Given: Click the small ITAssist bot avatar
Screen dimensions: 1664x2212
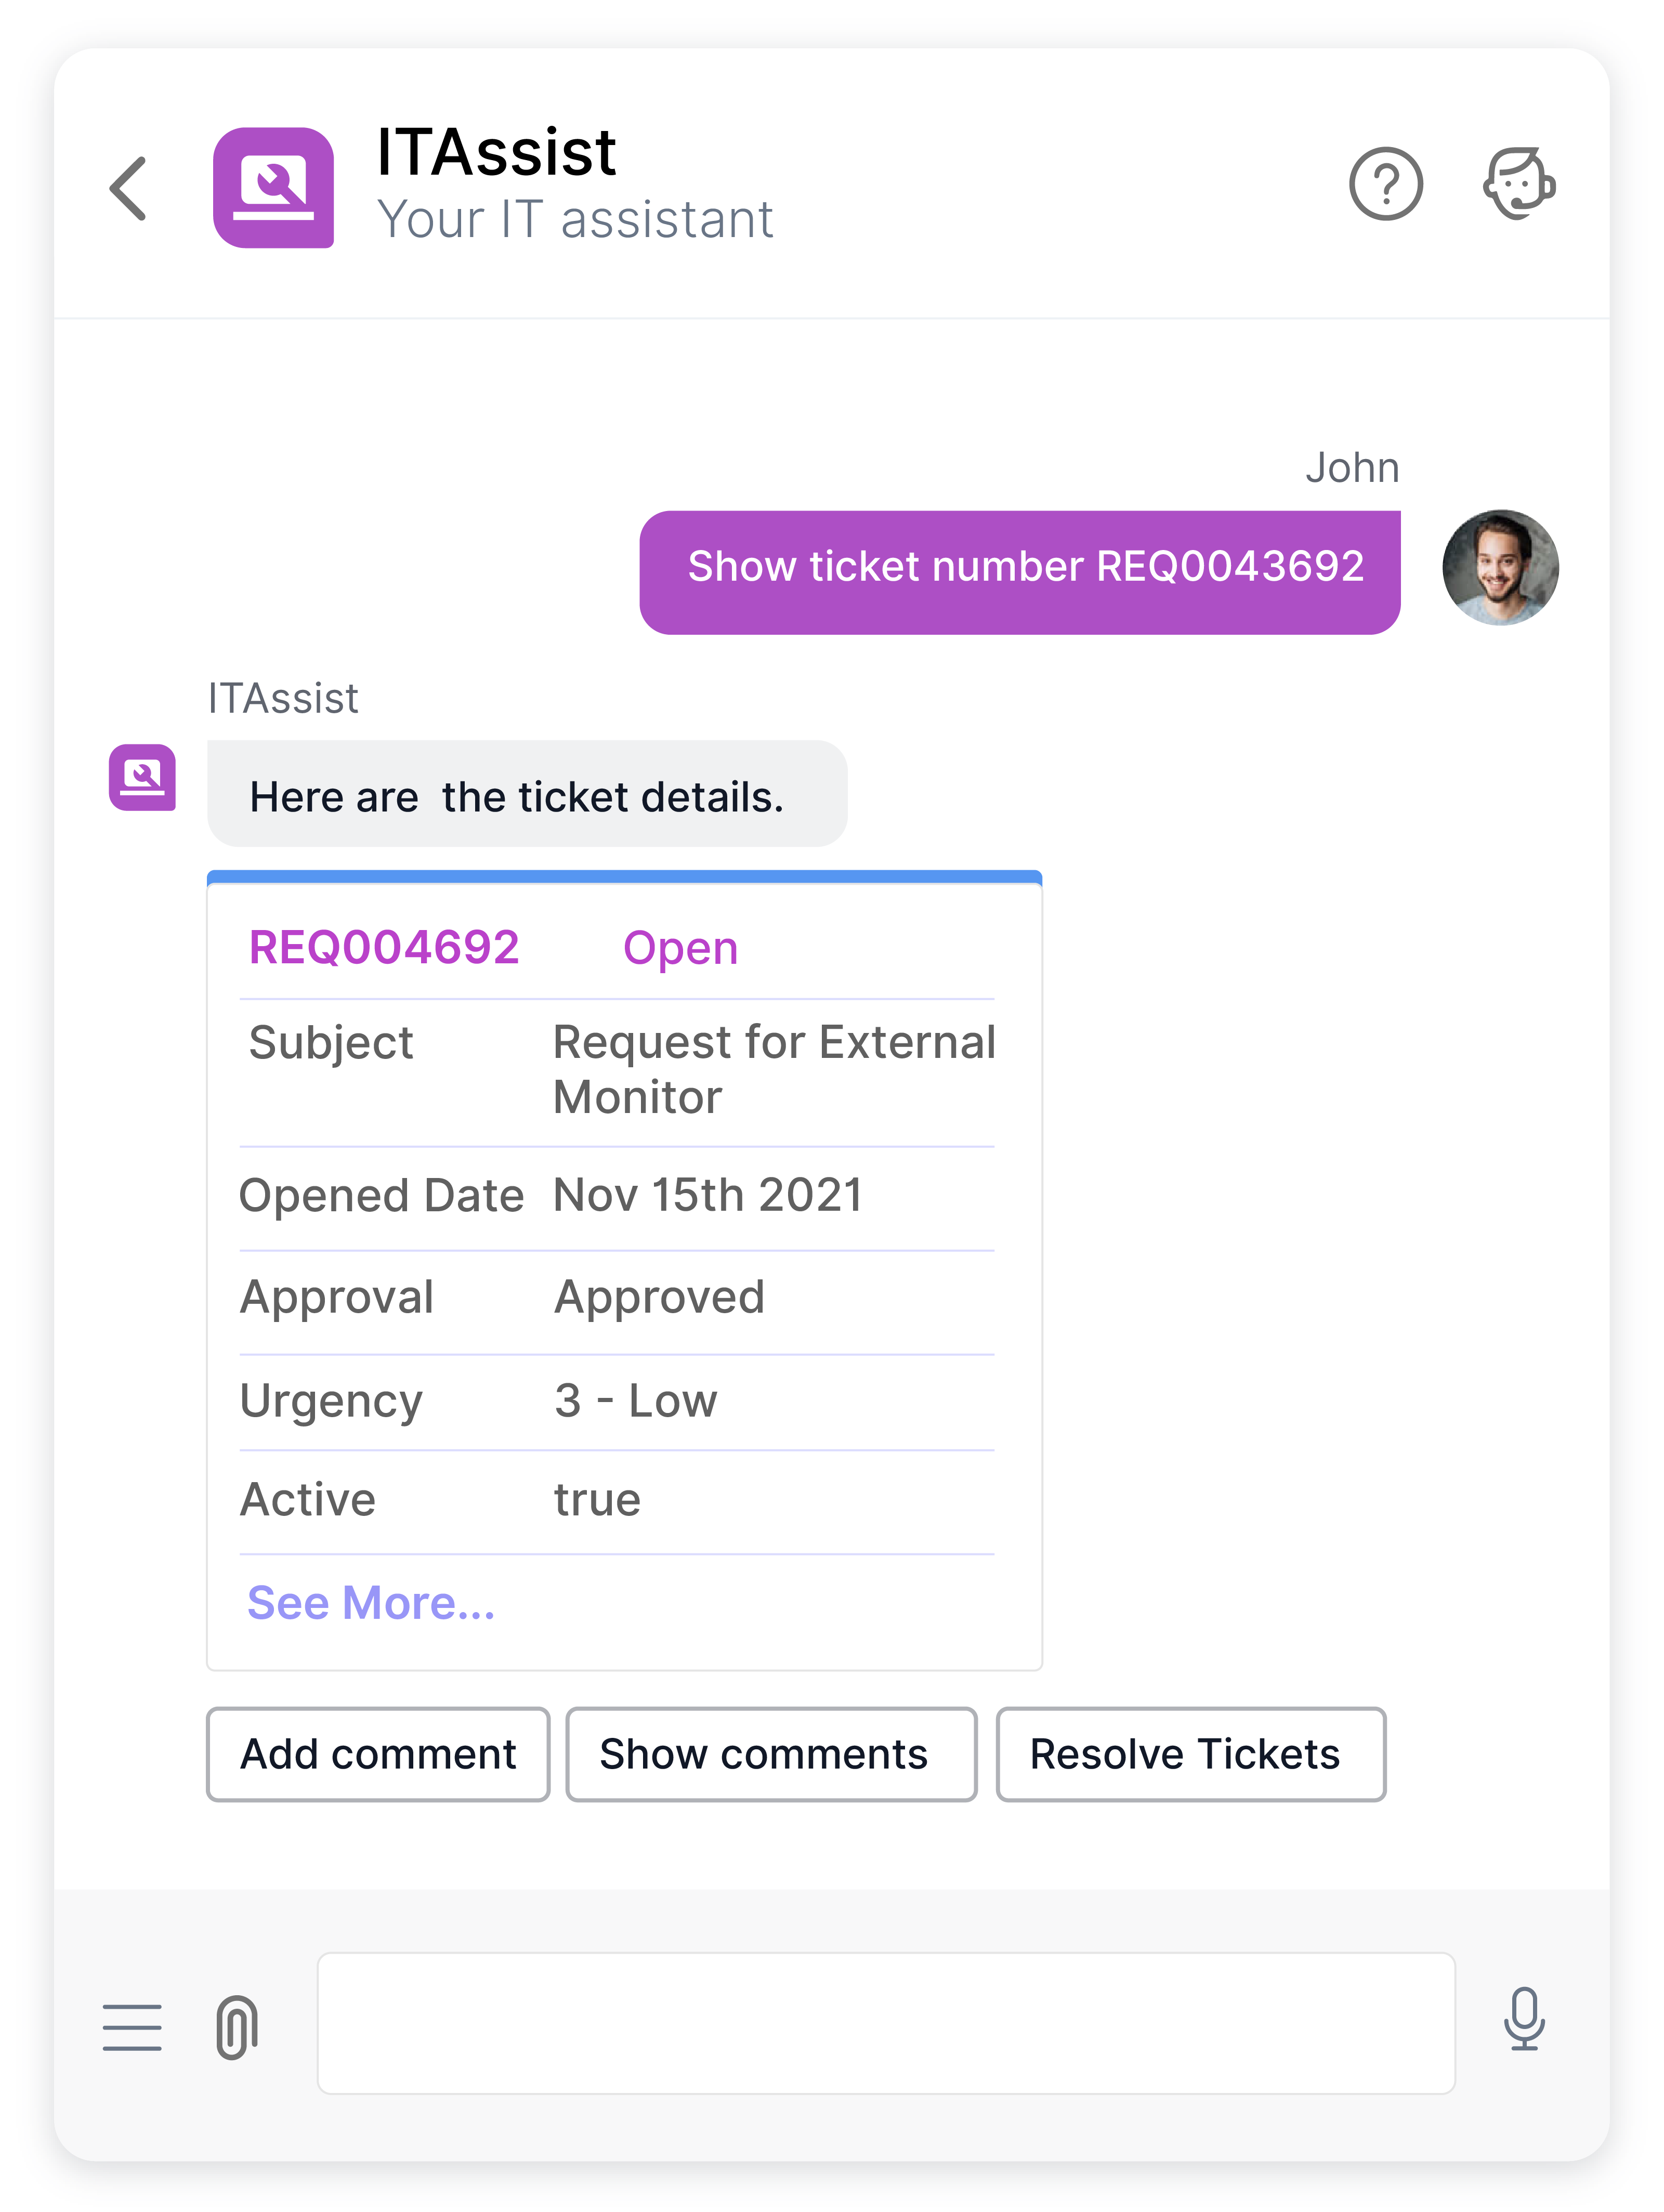Looking at the screenshot, I should pos(142,777).
